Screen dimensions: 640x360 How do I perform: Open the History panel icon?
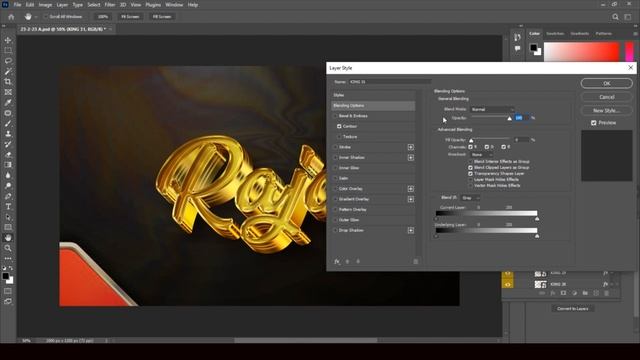coord(518,38)
